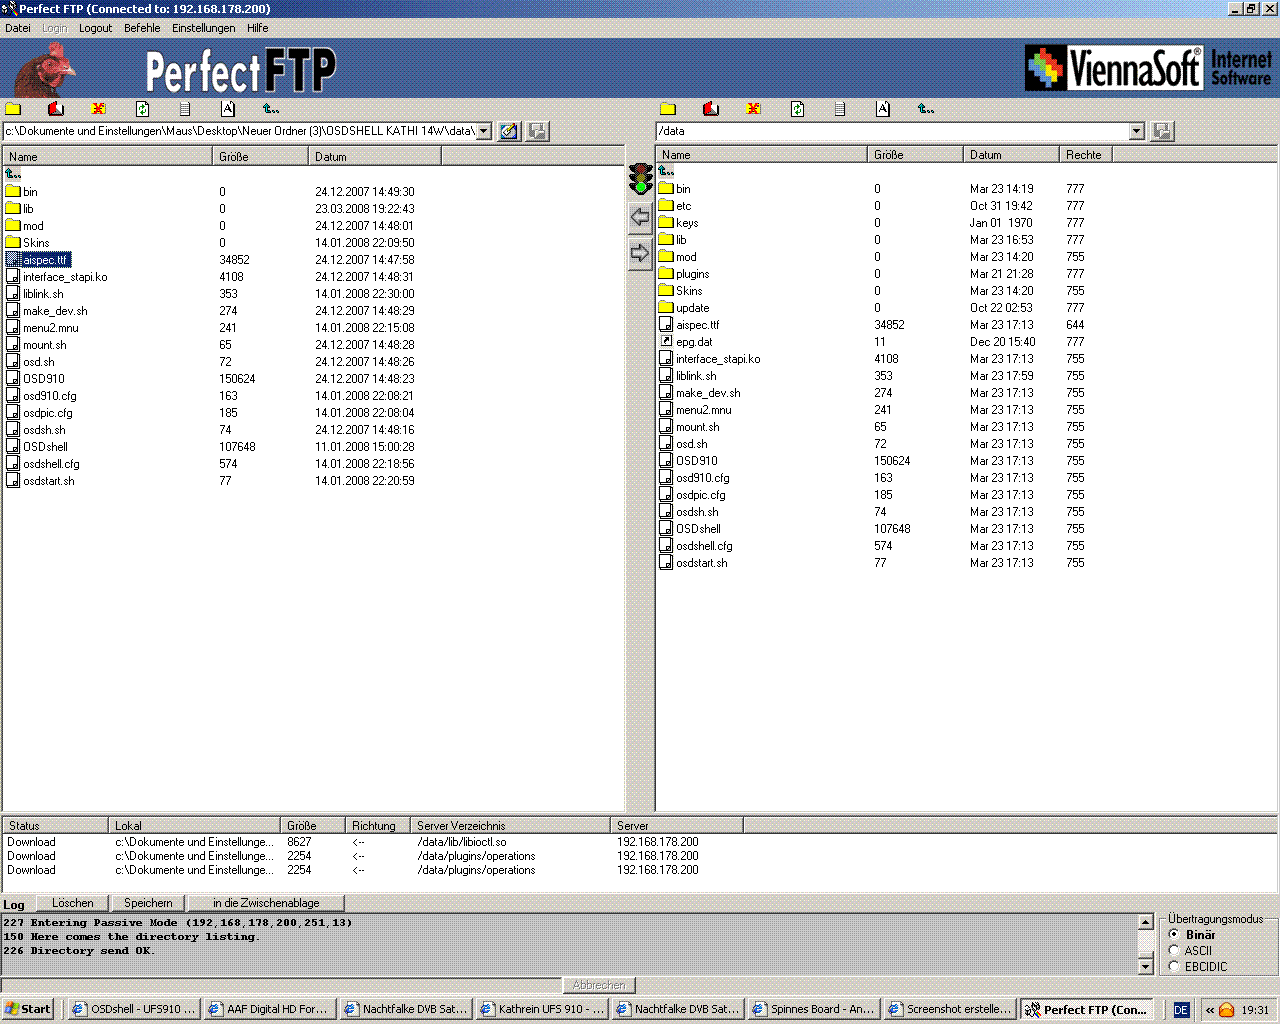Open the local path dropdown
The height and width of the screenshot is (1024, 1280).
(x=484, y=131)
